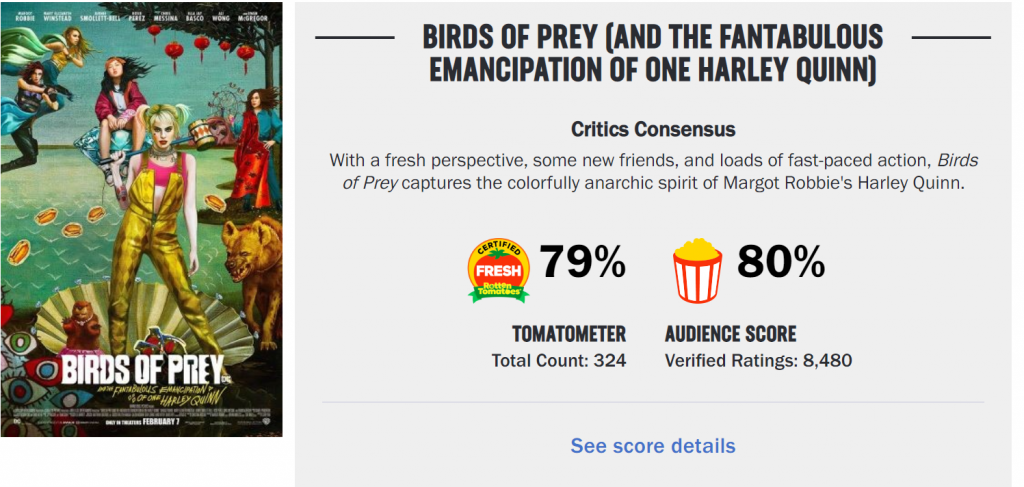The image size is (1024, 487).
Task: Click the 80% audience score
Action: (x=781, y=262)
